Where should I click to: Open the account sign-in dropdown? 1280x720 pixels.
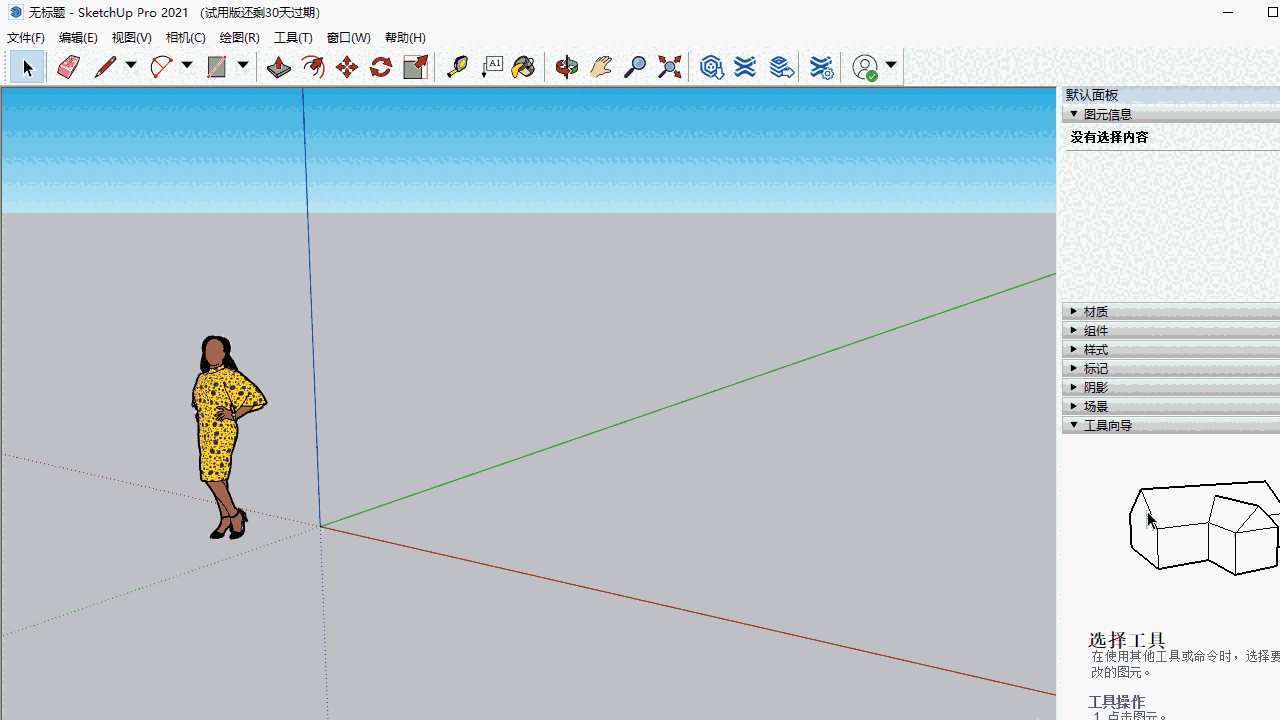(x=889, y=67)
